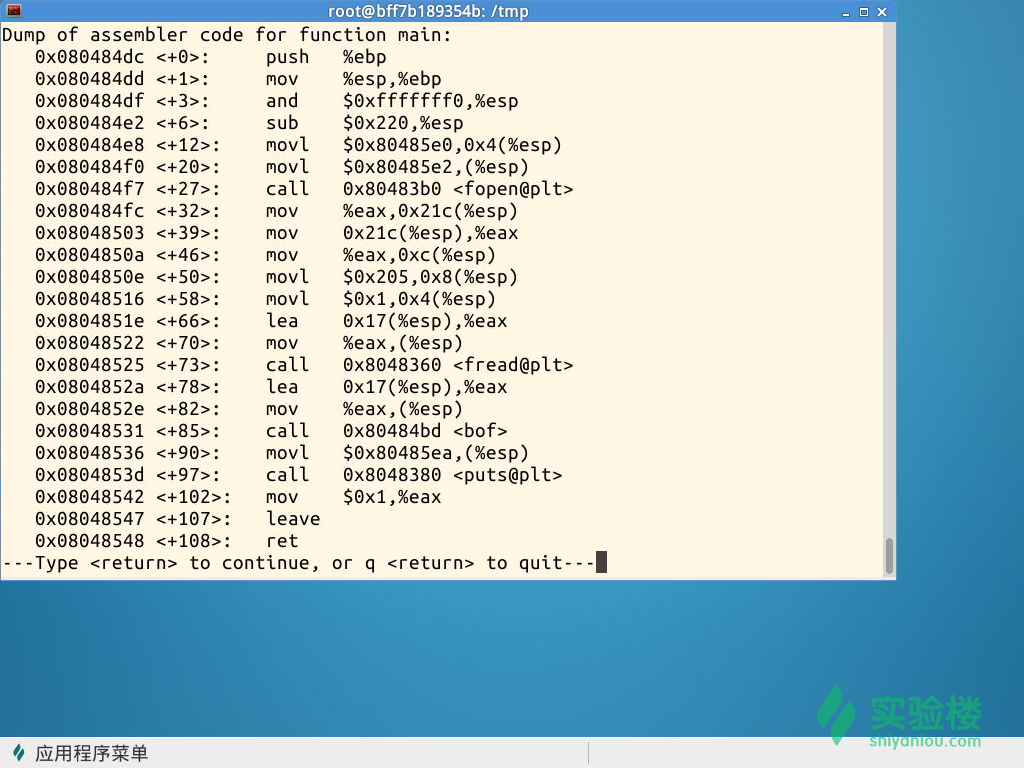Open the 应用程序菜单 applications menu
1024x768 pixels.
82,753
